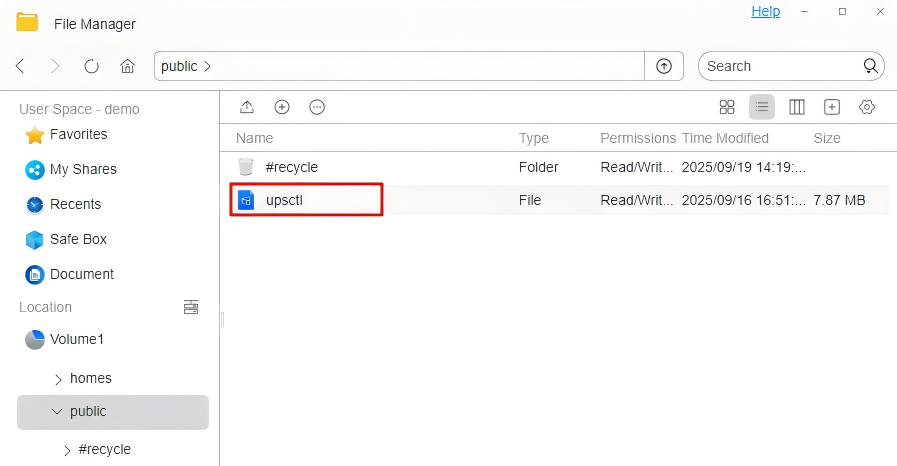
Task: Go back with the left arrow
Action: coord(20,66)
